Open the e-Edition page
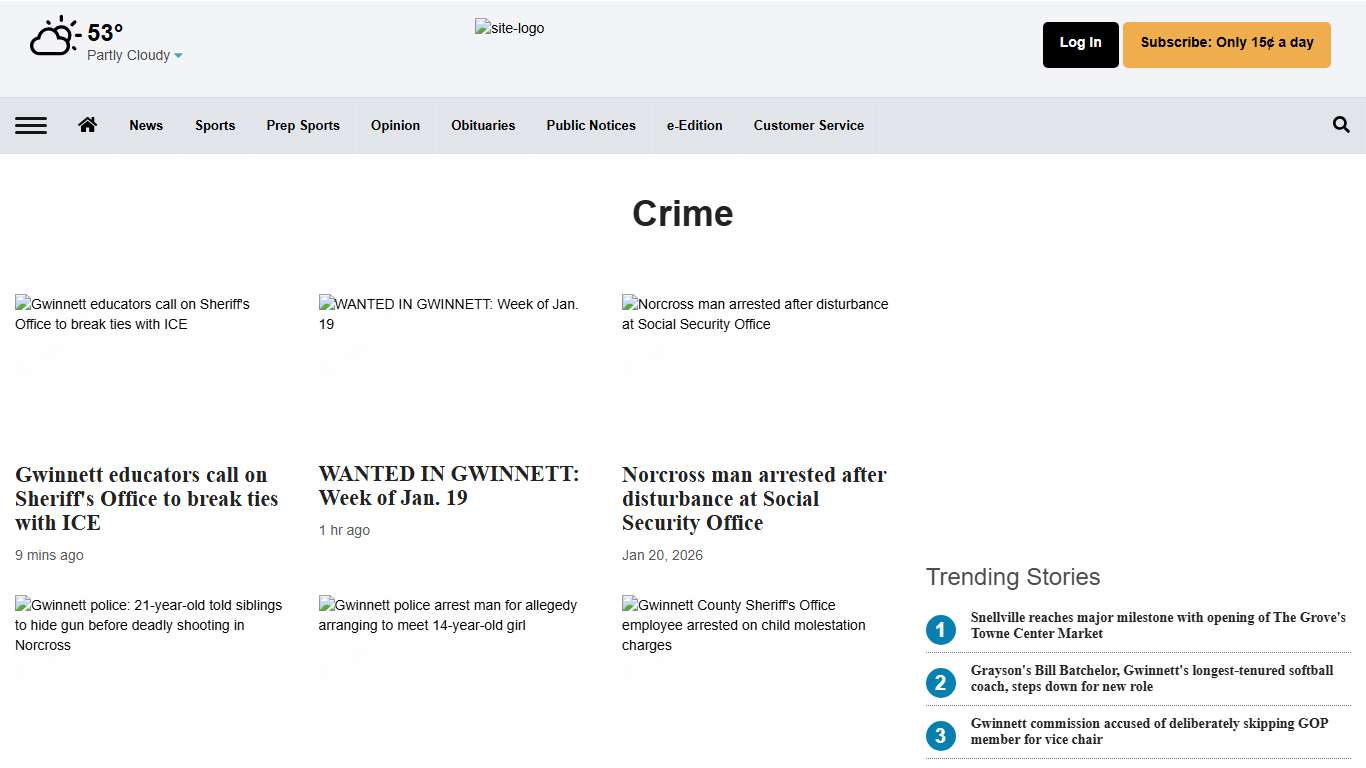Screen dimensions: 1366x768 click(x=694, y=125)
